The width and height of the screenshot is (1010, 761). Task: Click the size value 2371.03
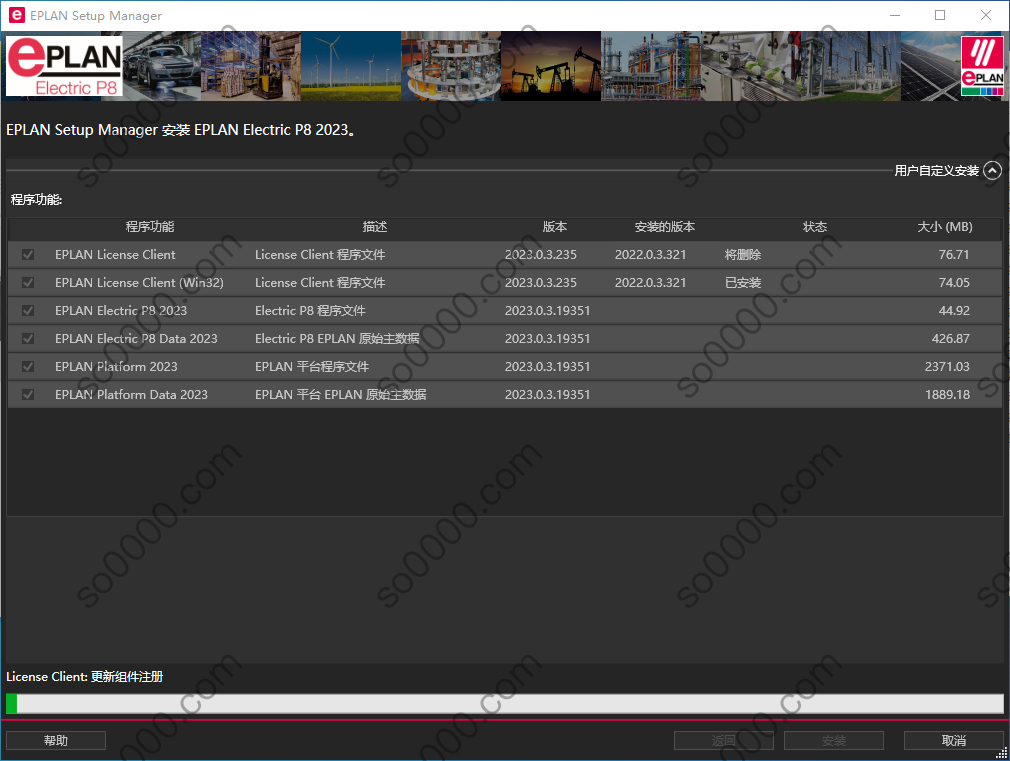click(x=947, y=367)
